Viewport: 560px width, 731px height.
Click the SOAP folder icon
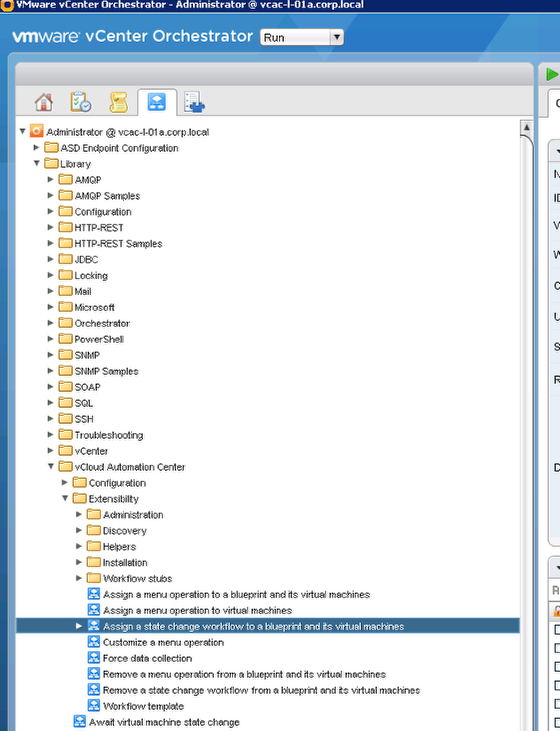(x=65, y=386)
